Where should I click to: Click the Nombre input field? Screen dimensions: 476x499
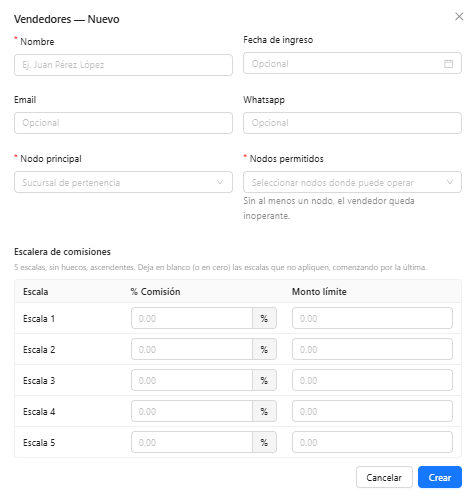point(123,65)
